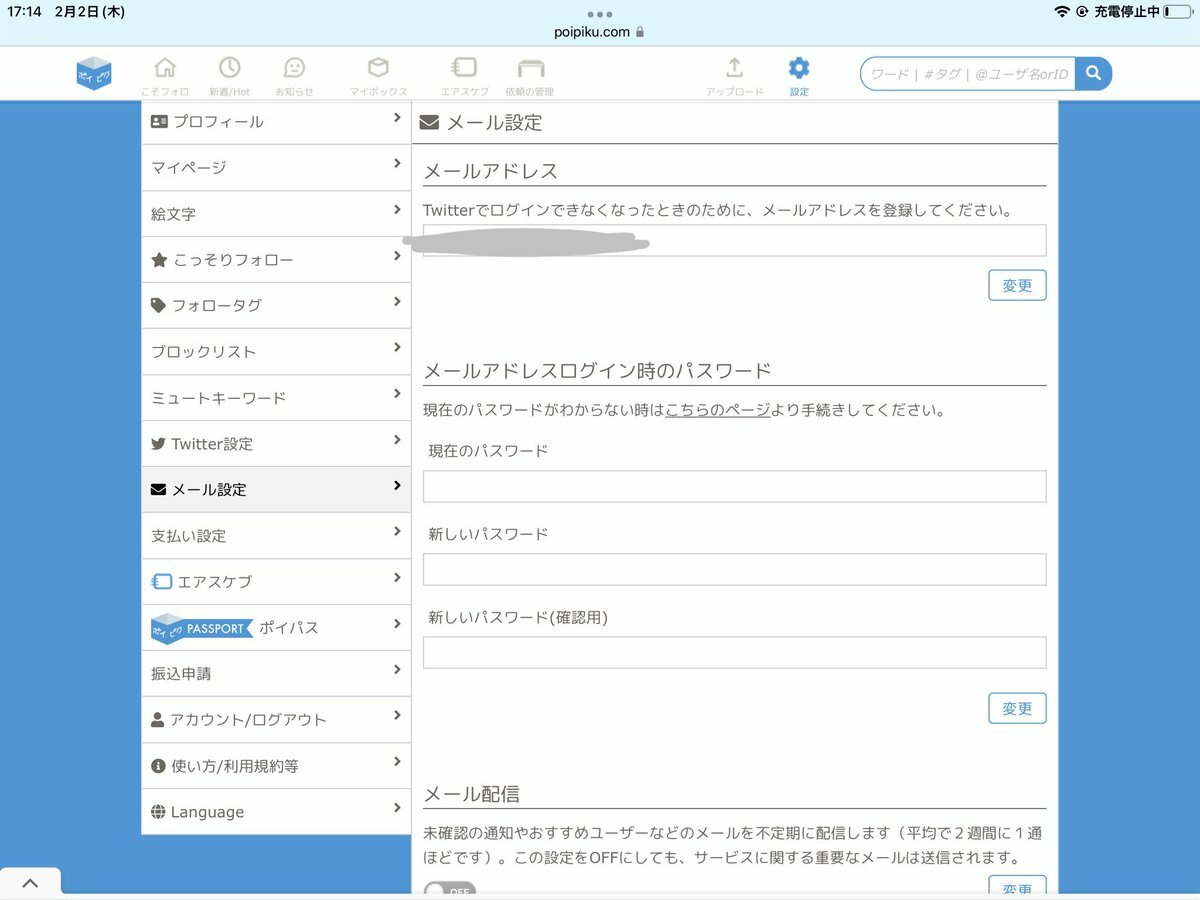
Task: Expand the Language row chevron
Action: click(397, 810)
